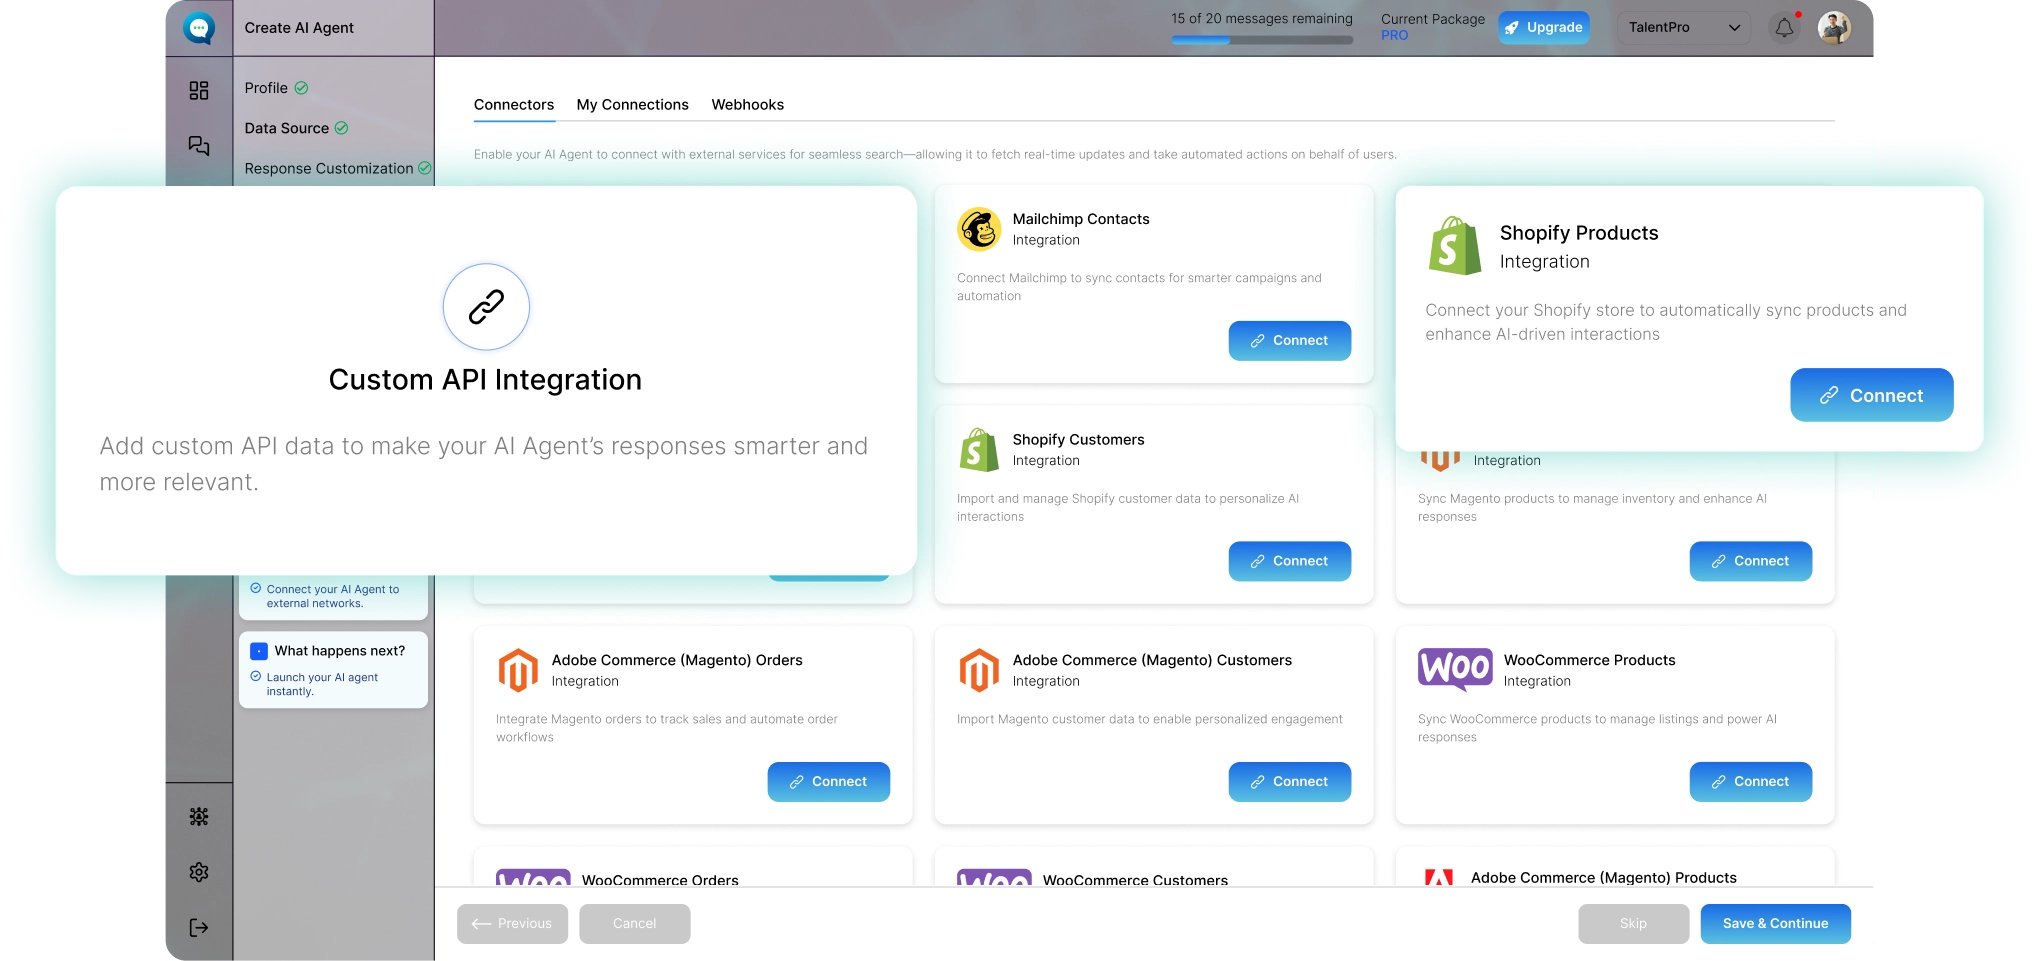
Task: Click the 'PRO' package label
Action: (1395, 35)
